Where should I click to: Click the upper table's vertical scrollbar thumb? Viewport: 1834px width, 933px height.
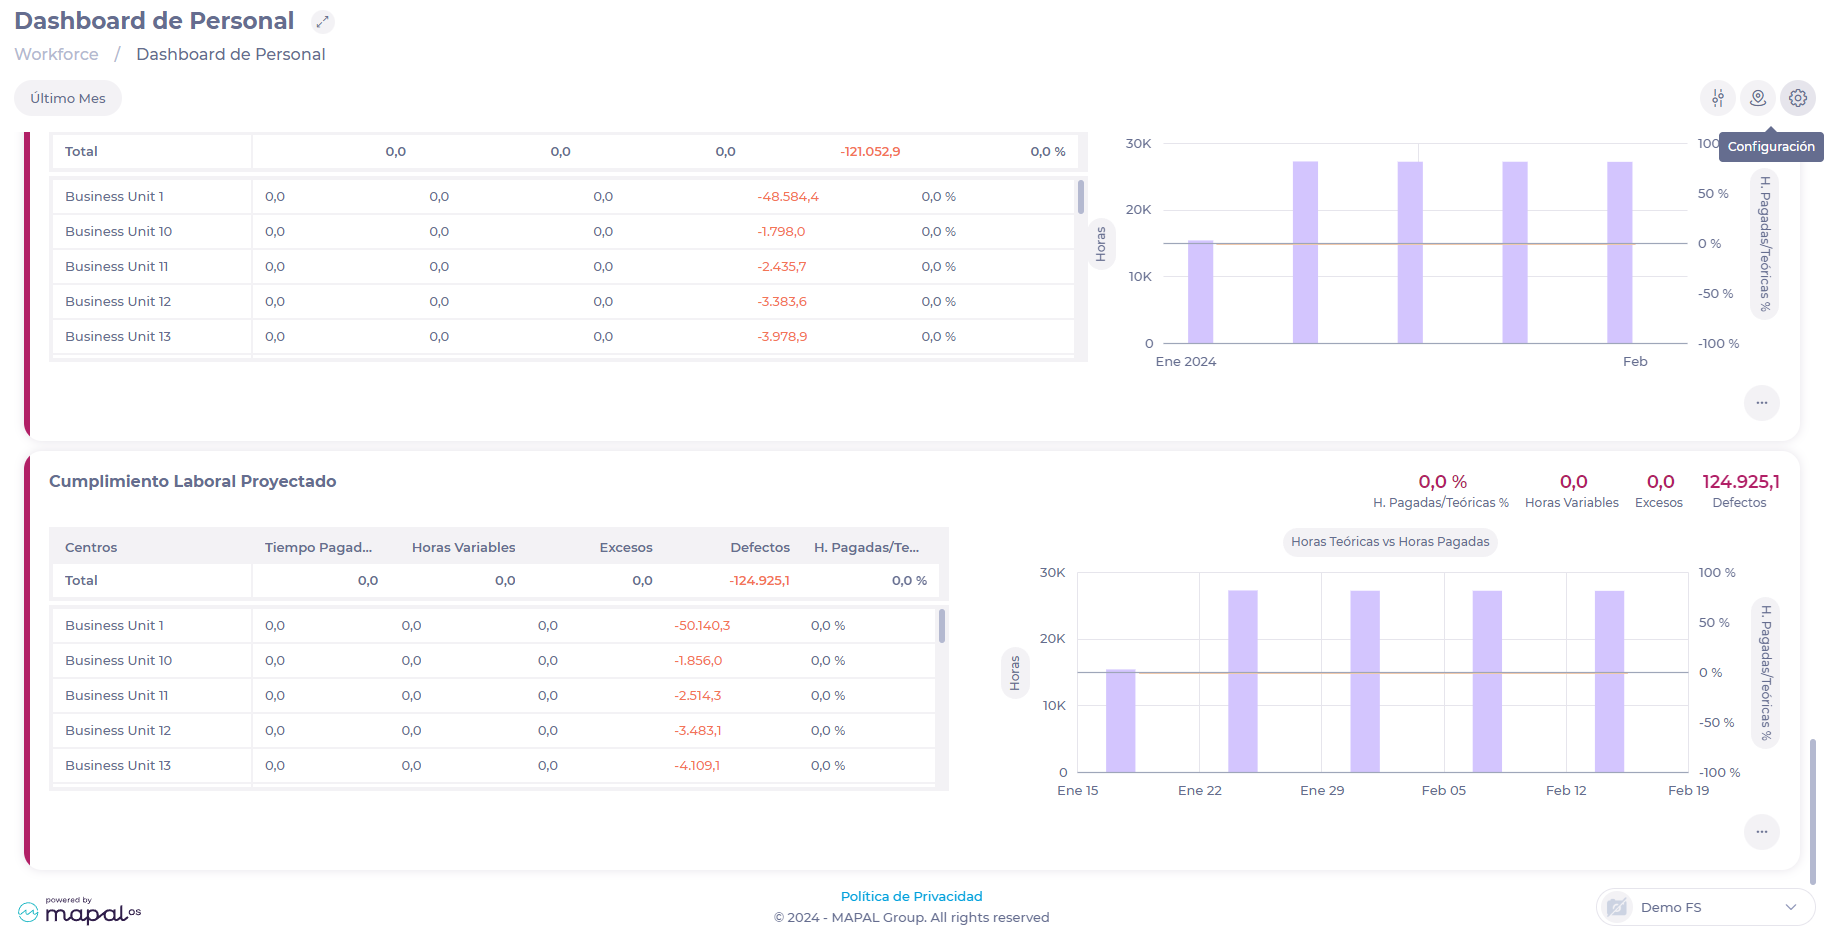[x=1080, y=197]
